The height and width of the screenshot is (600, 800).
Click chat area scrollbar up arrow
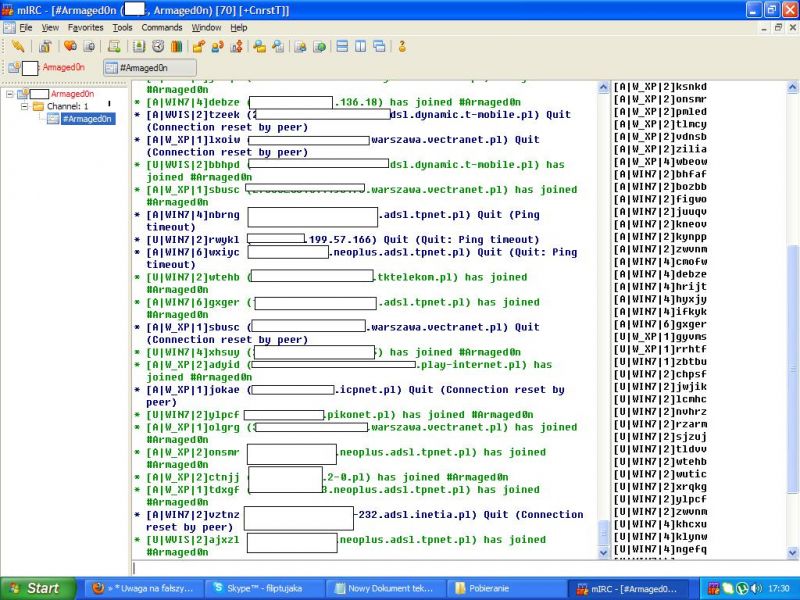tap(604, 87)
